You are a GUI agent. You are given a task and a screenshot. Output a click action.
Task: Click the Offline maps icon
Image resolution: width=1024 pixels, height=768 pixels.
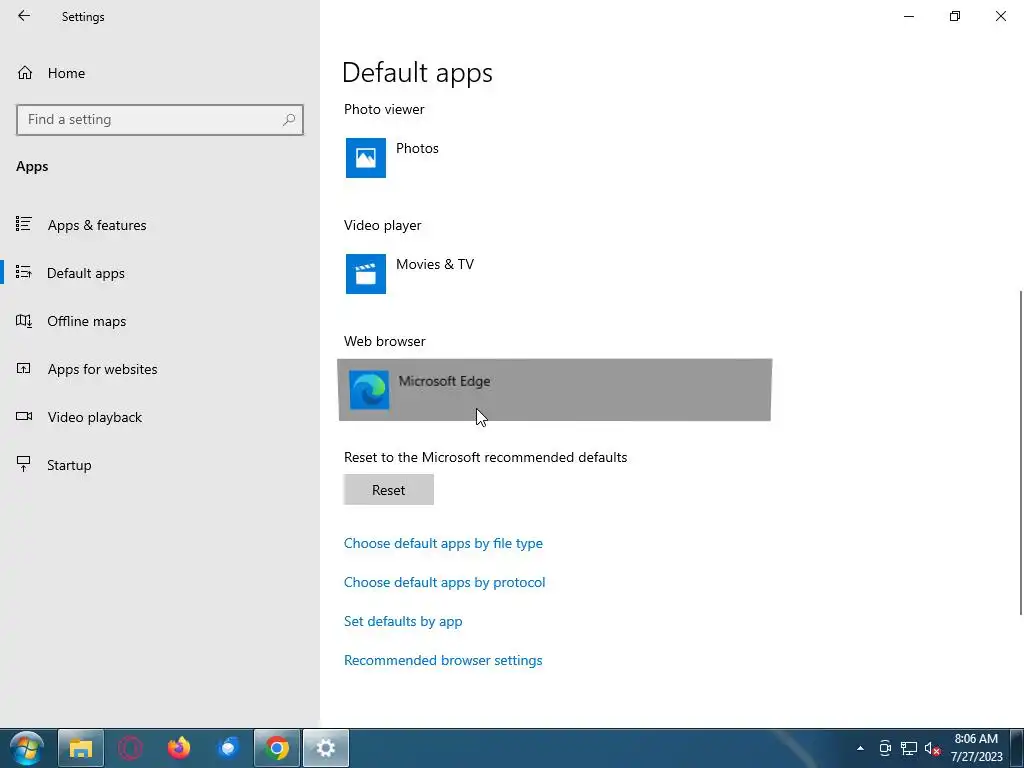24,321
